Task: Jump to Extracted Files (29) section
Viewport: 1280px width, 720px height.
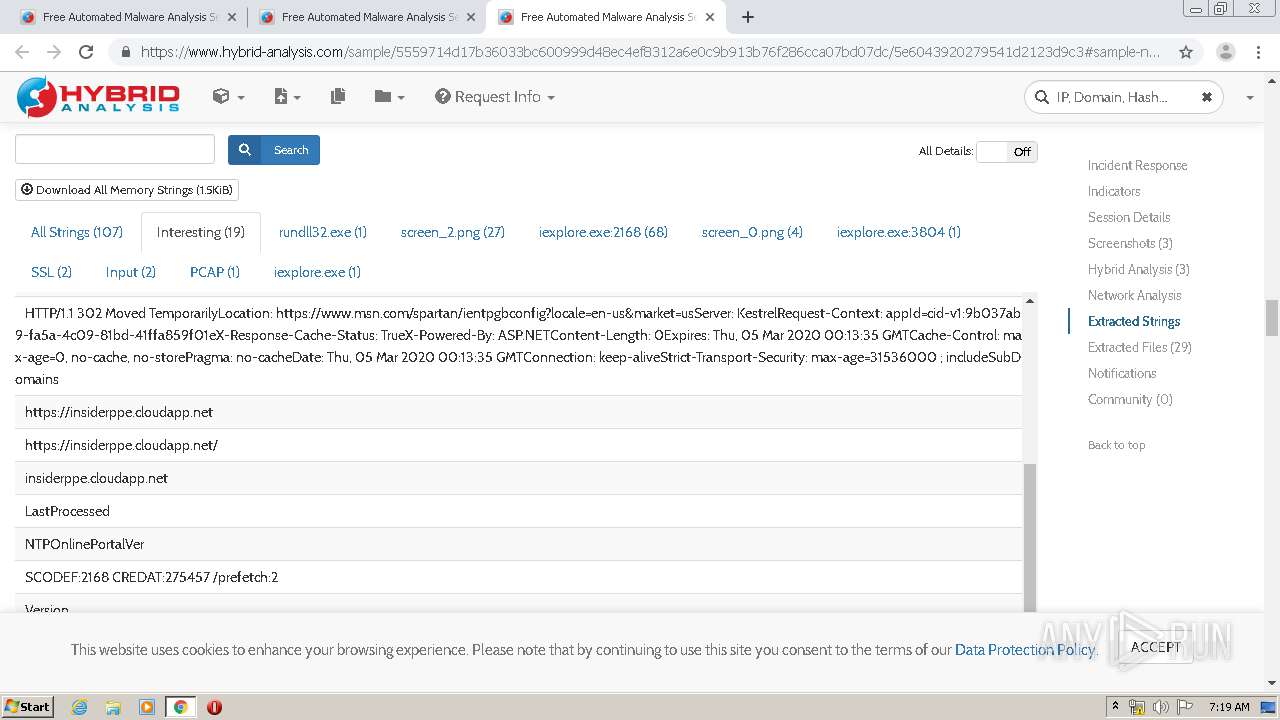Action: (1140, 347)
